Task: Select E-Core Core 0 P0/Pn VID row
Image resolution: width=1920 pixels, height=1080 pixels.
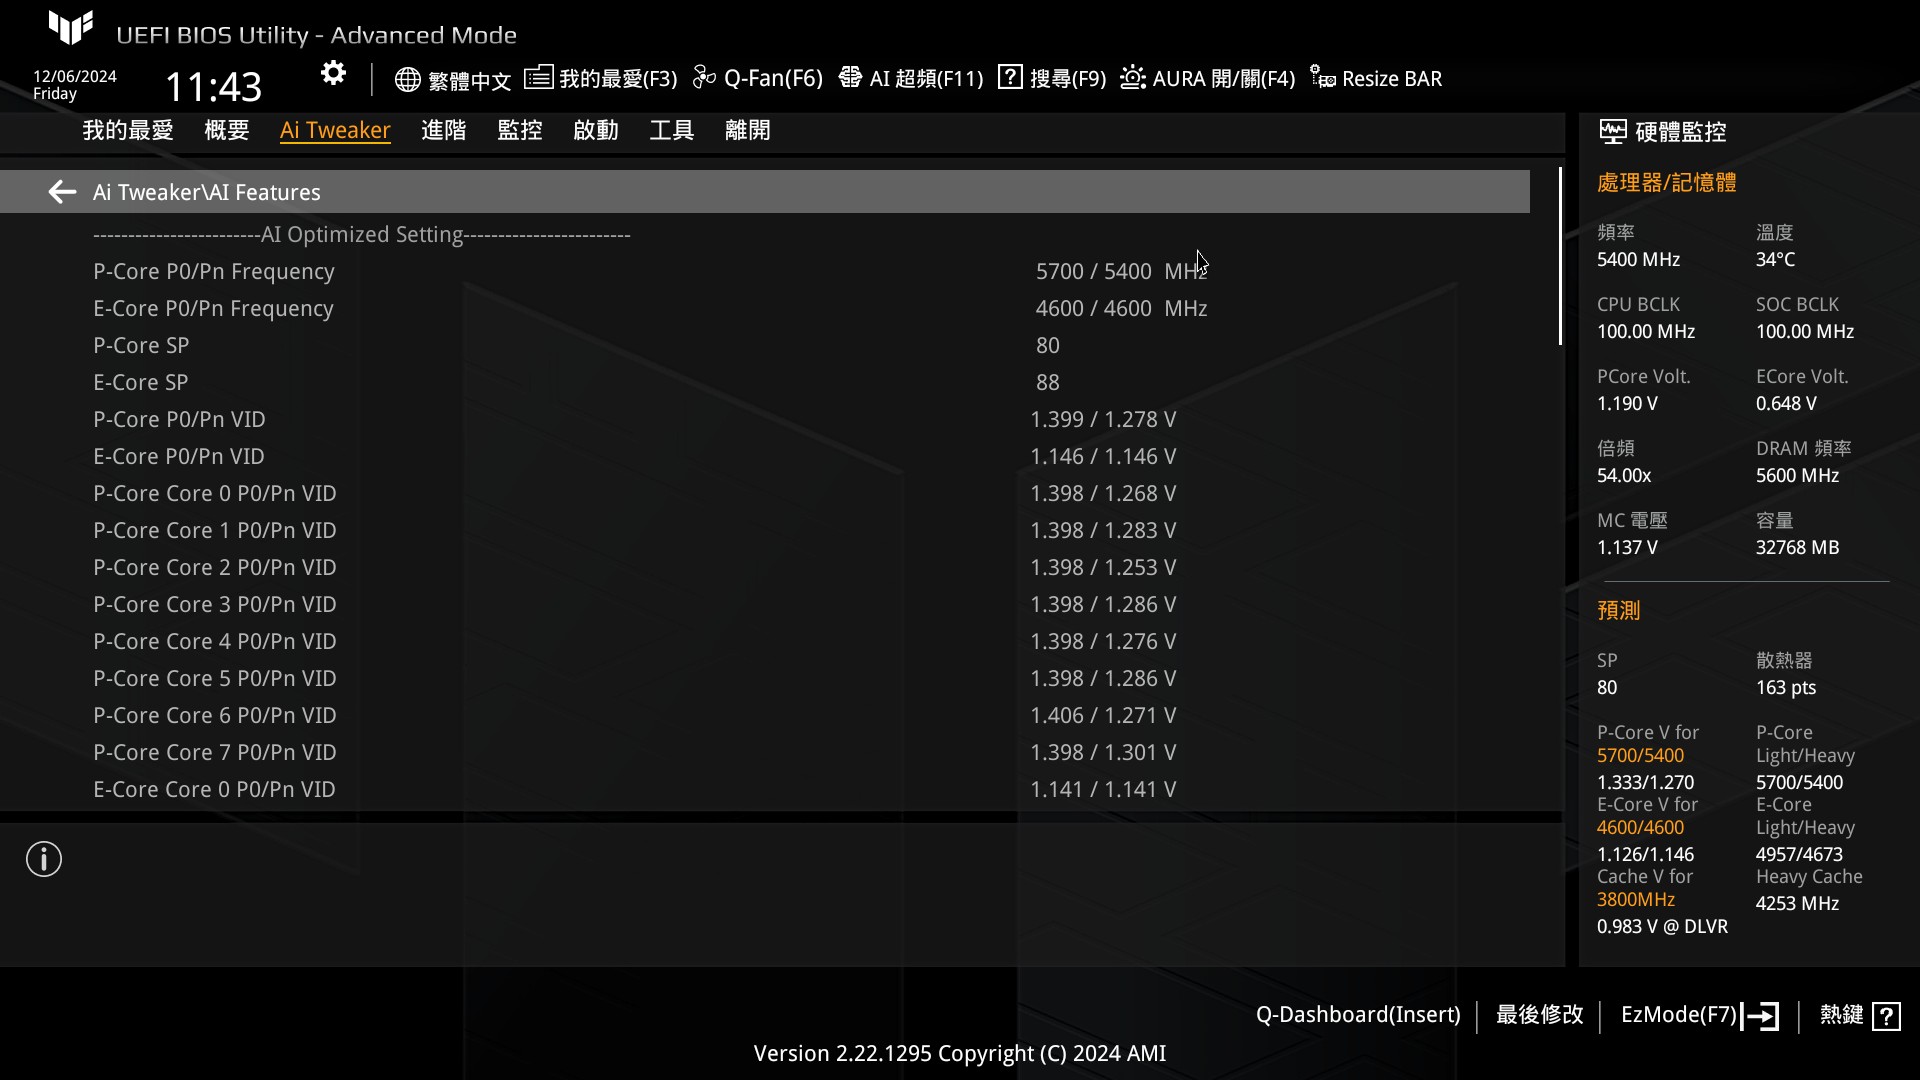Action: click(x=765, y=789)
